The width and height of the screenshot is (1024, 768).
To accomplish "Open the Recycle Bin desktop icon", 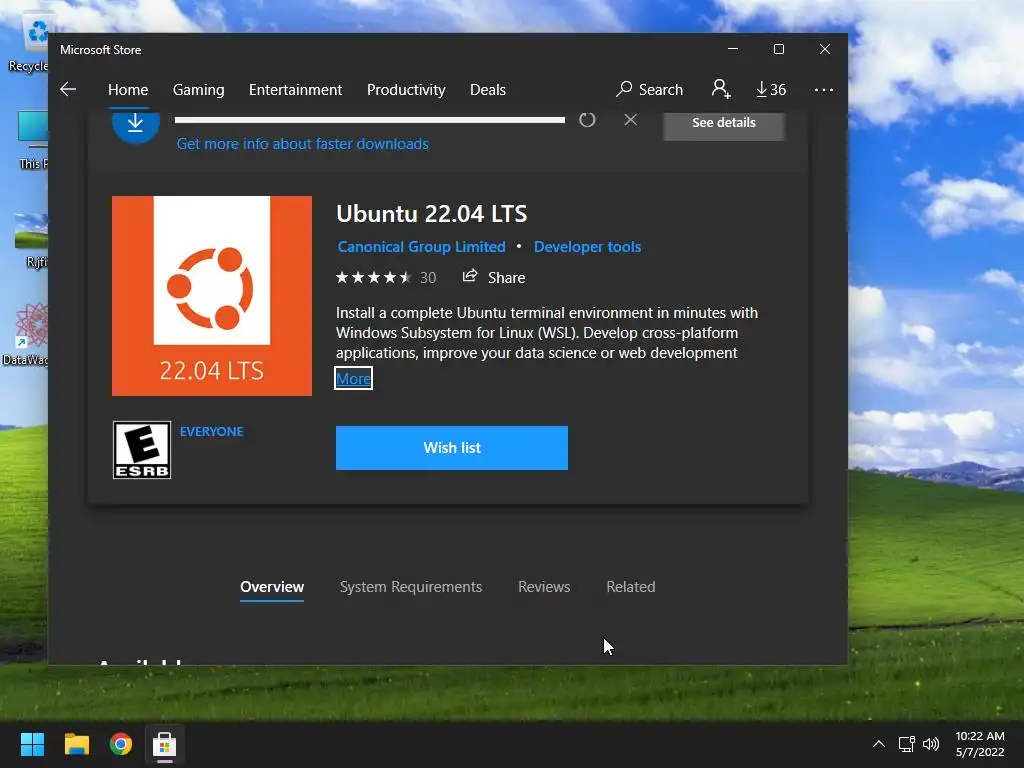I will (29, 44).
